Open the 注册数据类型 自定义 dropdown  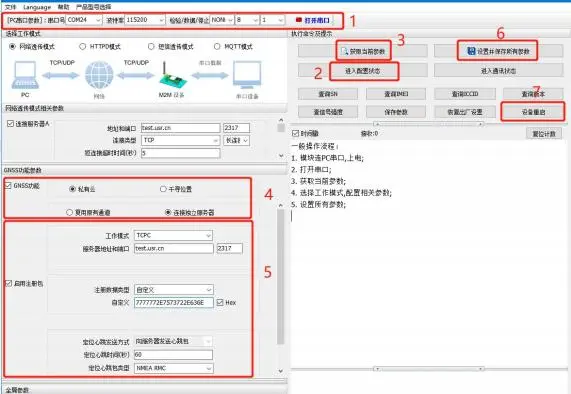tap(173, 290)
